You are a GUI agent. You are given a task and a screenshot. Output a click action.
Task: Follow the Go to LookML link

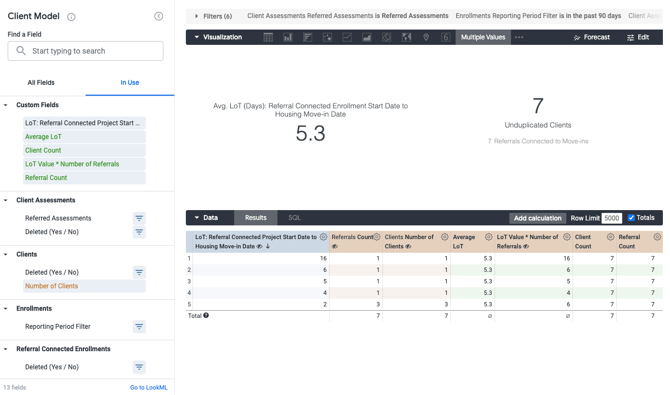149,388
